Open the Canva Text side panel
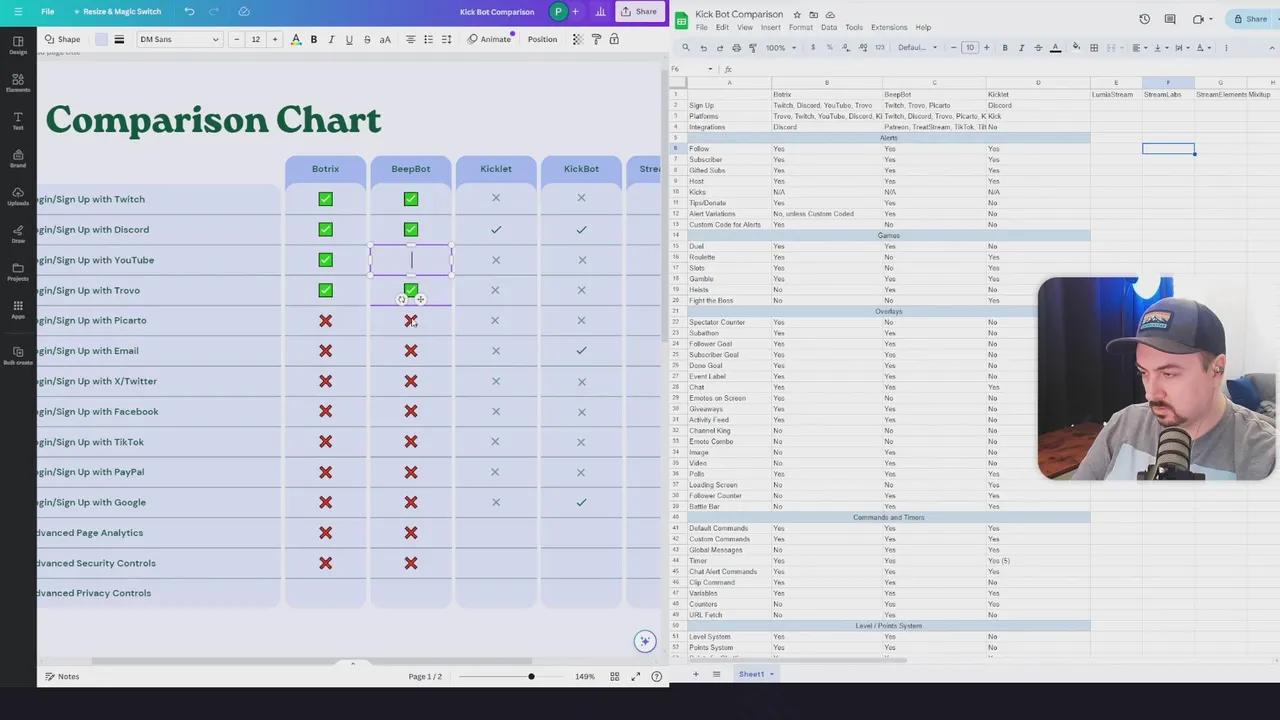Screen dimensions: 1280x720 click(18, 121)
